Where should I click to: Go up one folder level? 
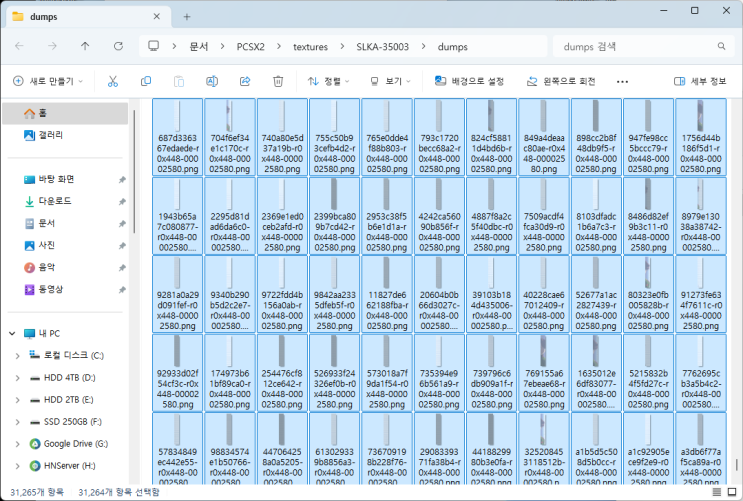85,46
